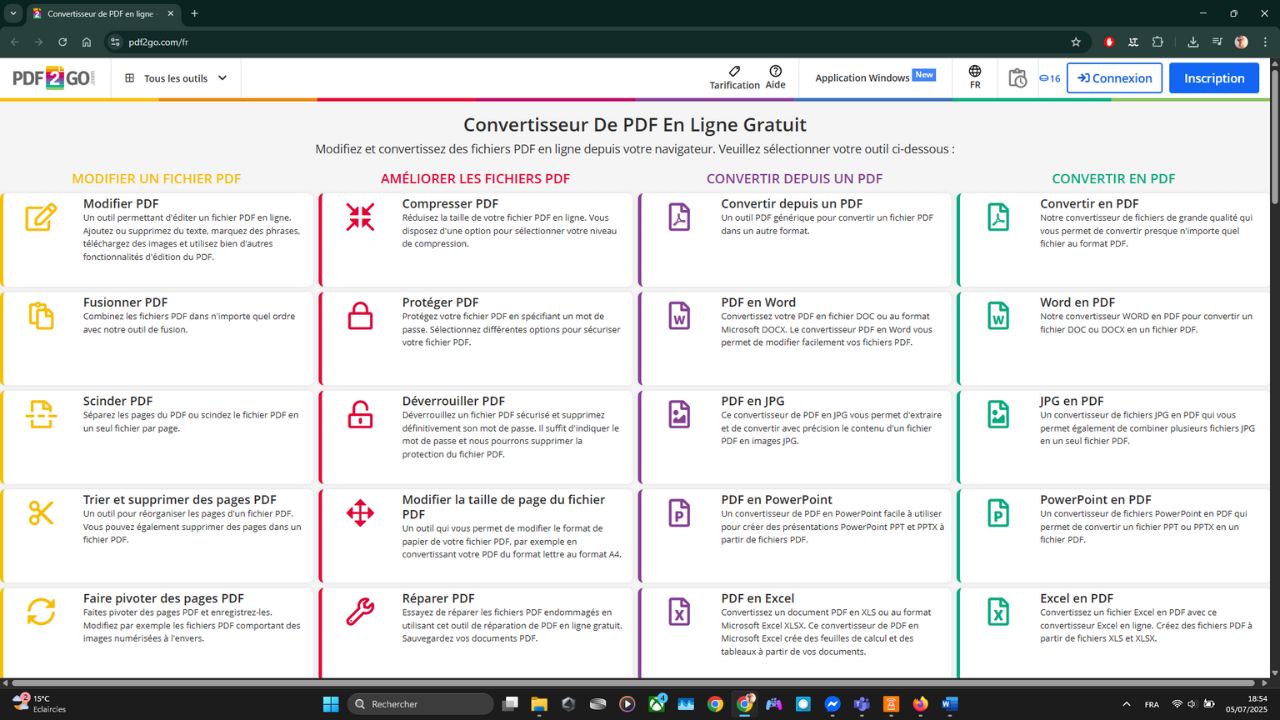
Task: Open the Aide help menu item
Action: pyautogui.click(x=775, y=78)
